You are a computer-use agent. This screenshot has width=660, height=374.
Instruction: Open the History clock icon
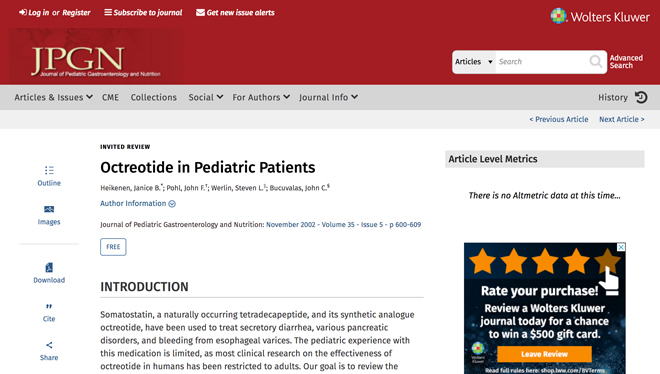click(x=641, y=97)
